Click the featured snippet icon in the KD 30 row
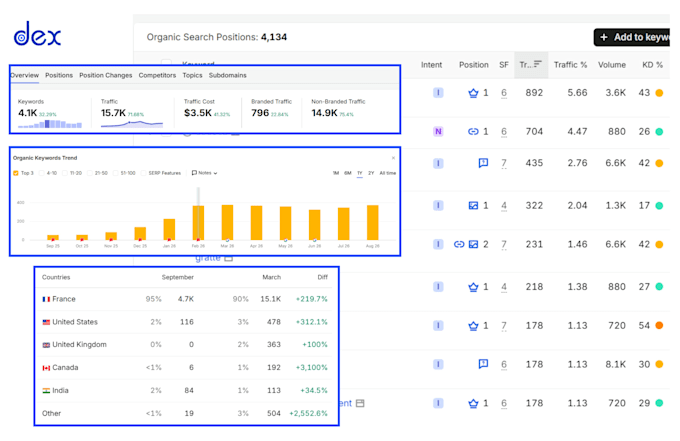The width and height of the screenshot is (680, 441). click(x=483, y=364)
